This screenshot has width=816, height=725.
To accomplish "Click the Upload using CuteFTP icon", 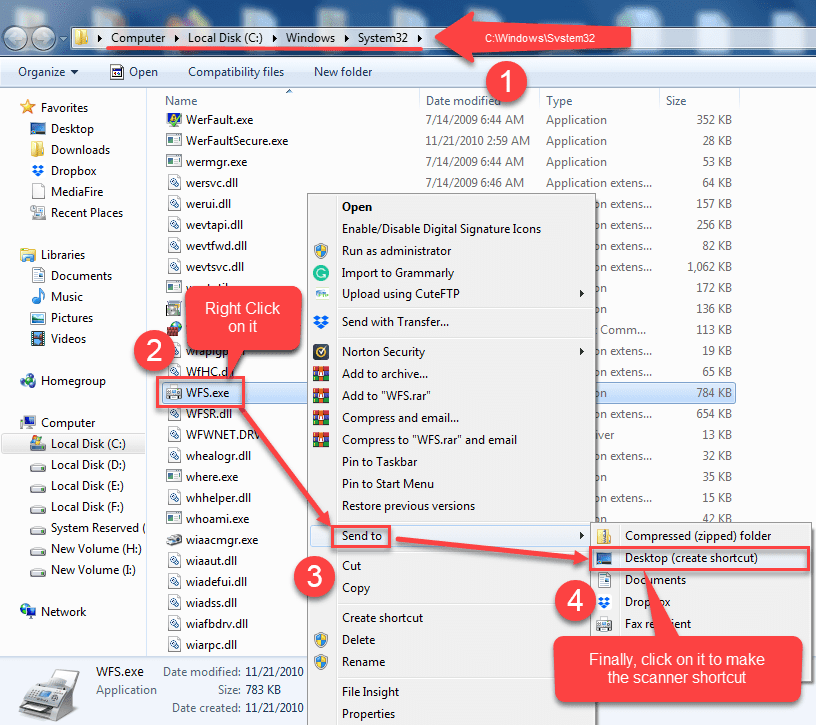I will pyautogui.click(x=320, y=294).
